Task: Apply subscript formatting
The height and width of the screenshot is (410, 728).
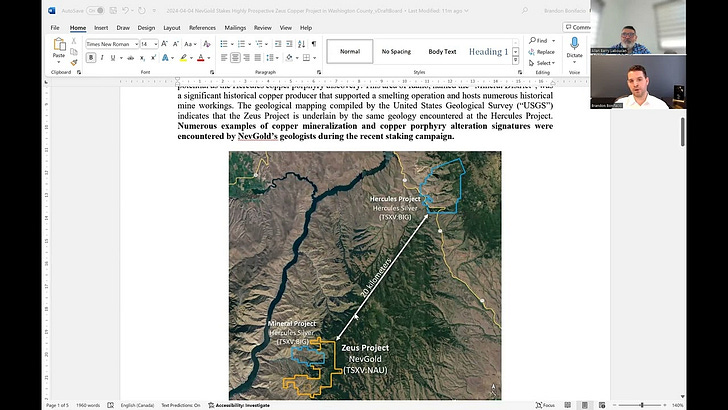Action: (x=142, y=58)
